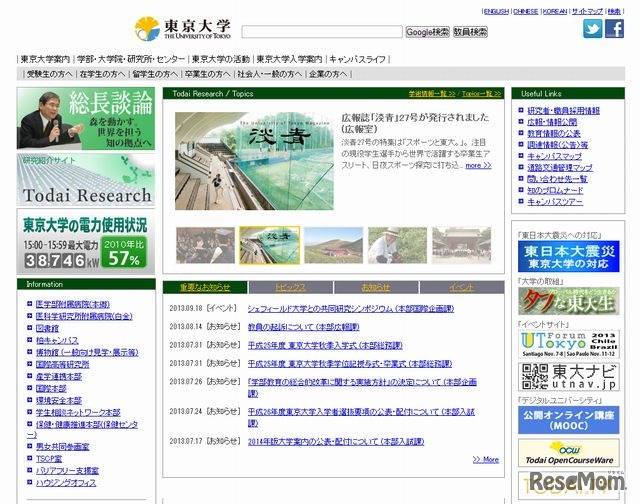The height and width of the screenshot is (504, 640).
Task: Open the サイトマップ link
Action: coord(587,11)
